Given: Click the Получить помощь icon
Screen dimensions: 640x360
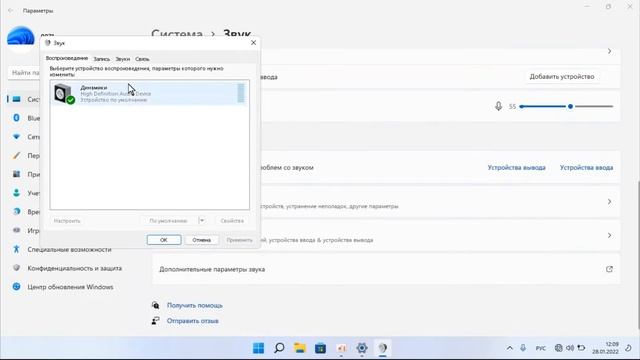Looking at the screenshot, I should pyautogui.click(x=156, y=305).
